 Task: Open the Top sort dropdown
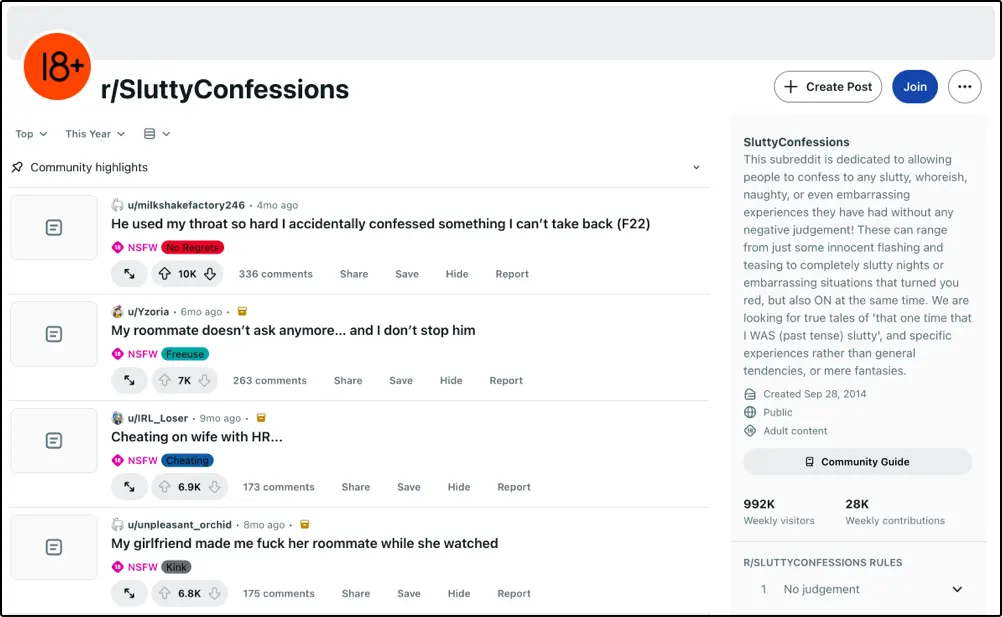pos(30,133)
